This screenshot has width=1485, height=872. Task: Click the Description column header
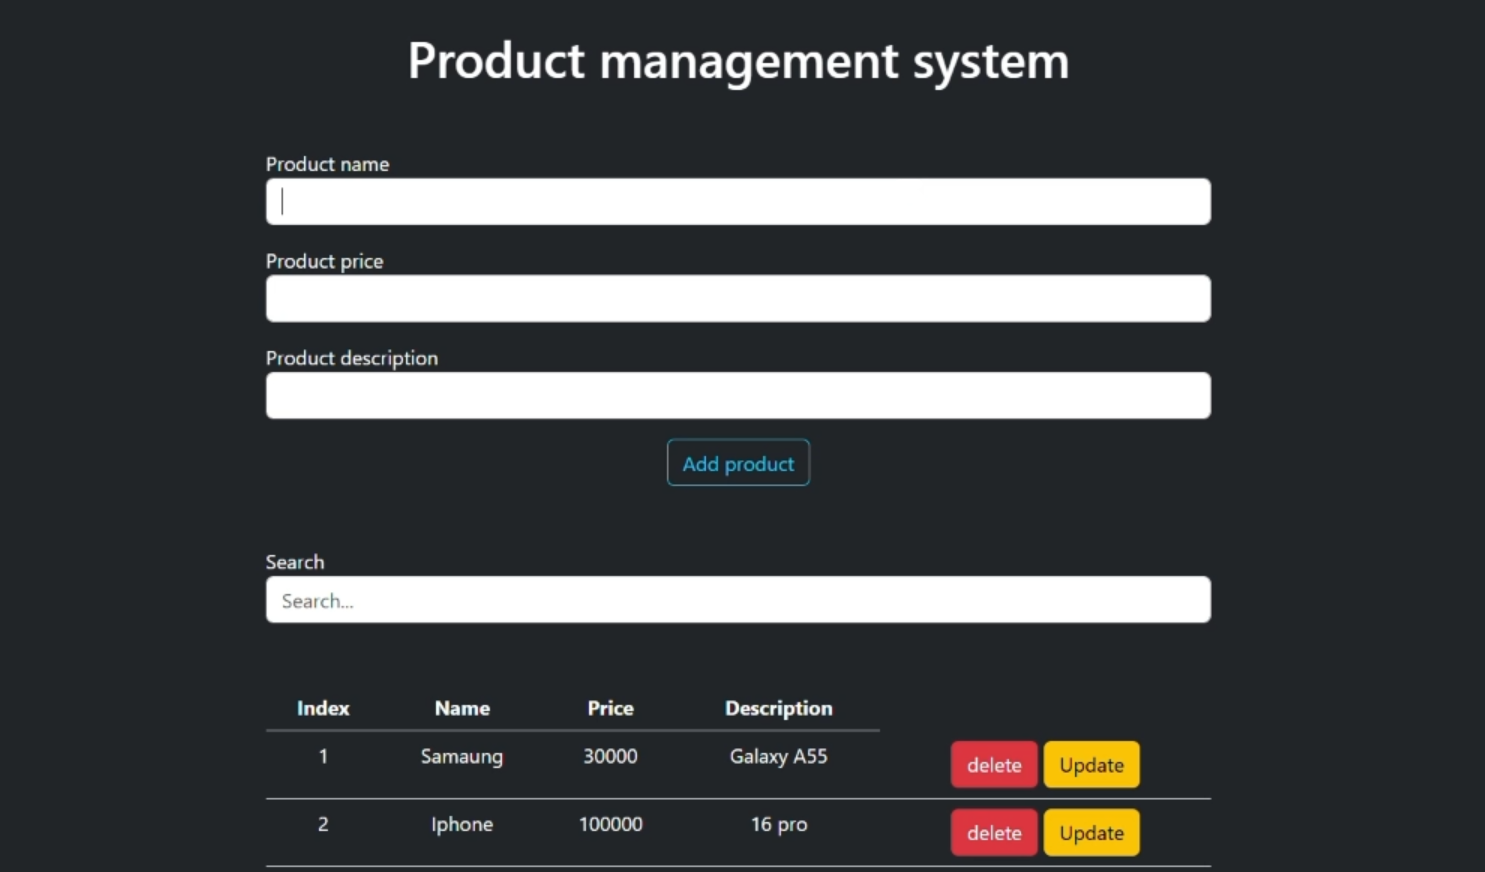pyautogui.click(x=778, y=708)
